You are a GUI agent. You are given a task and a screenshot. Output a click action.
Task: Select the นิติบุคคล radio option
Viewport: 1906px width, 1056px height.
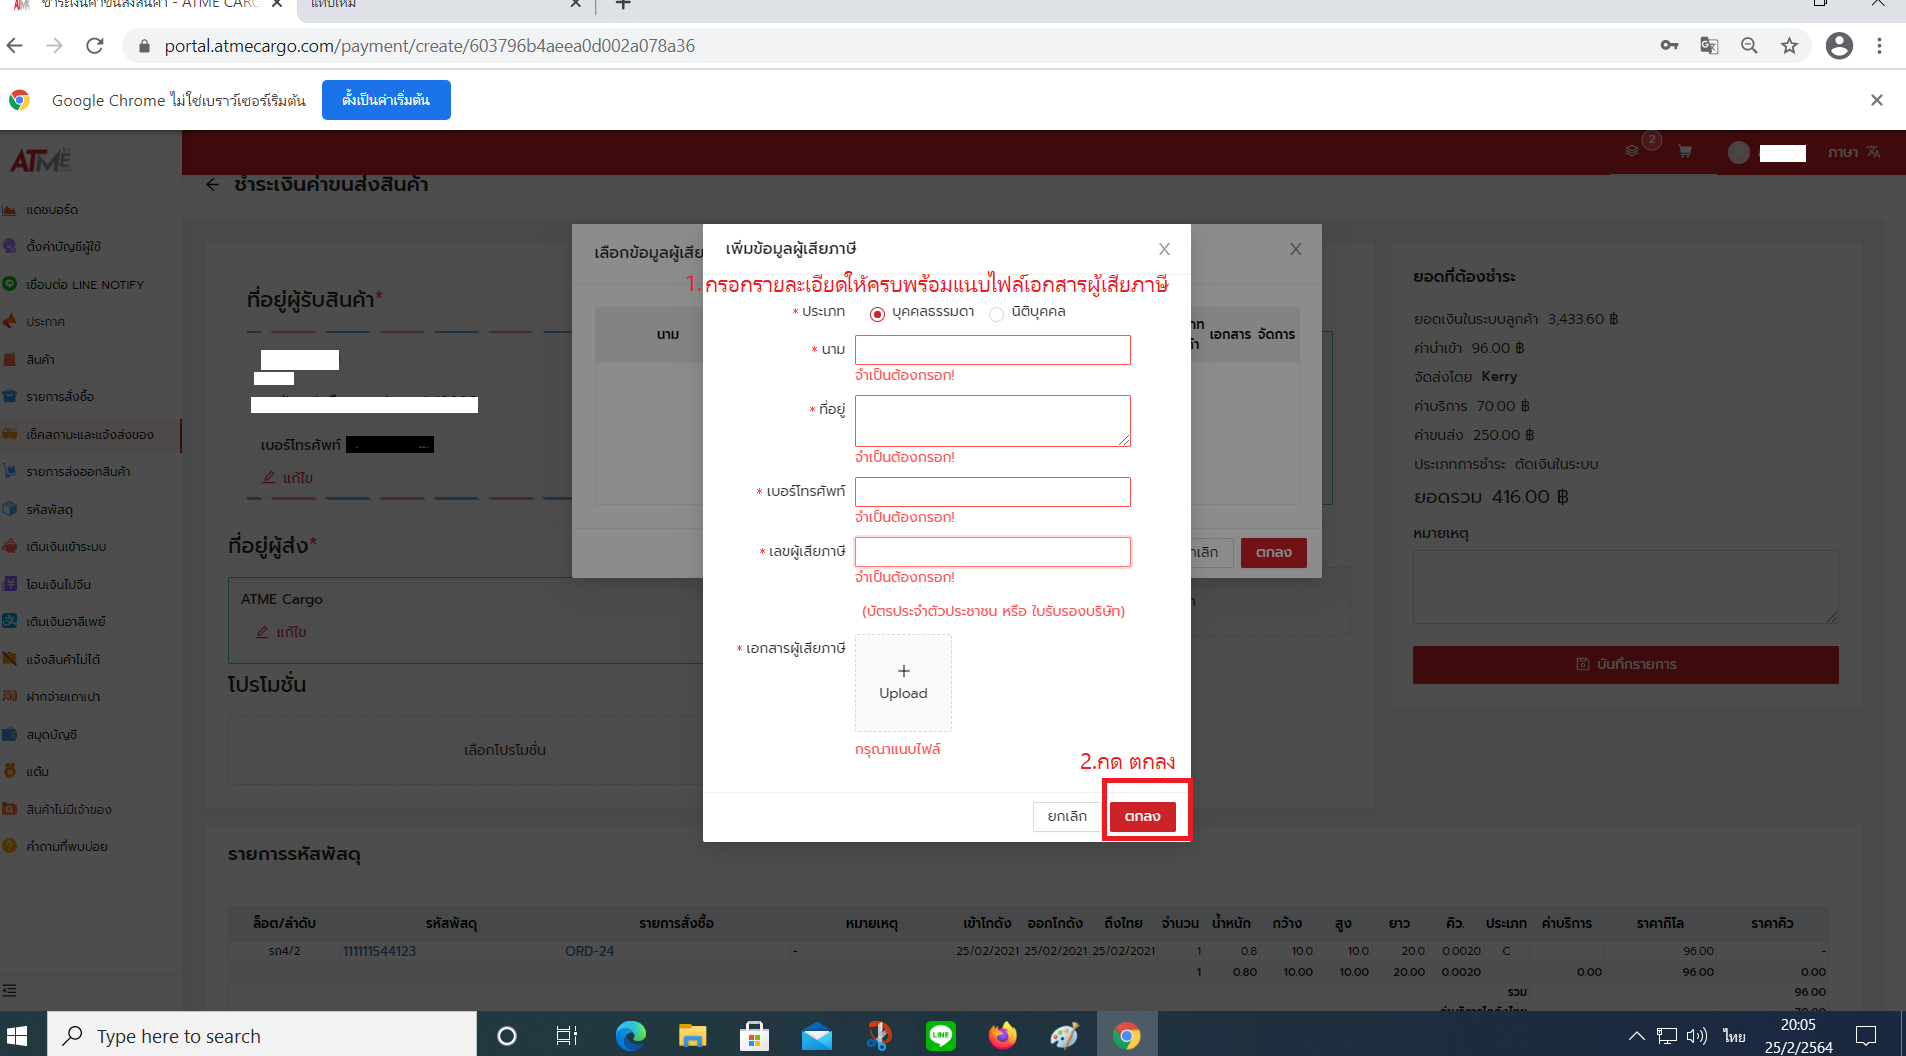996,314
